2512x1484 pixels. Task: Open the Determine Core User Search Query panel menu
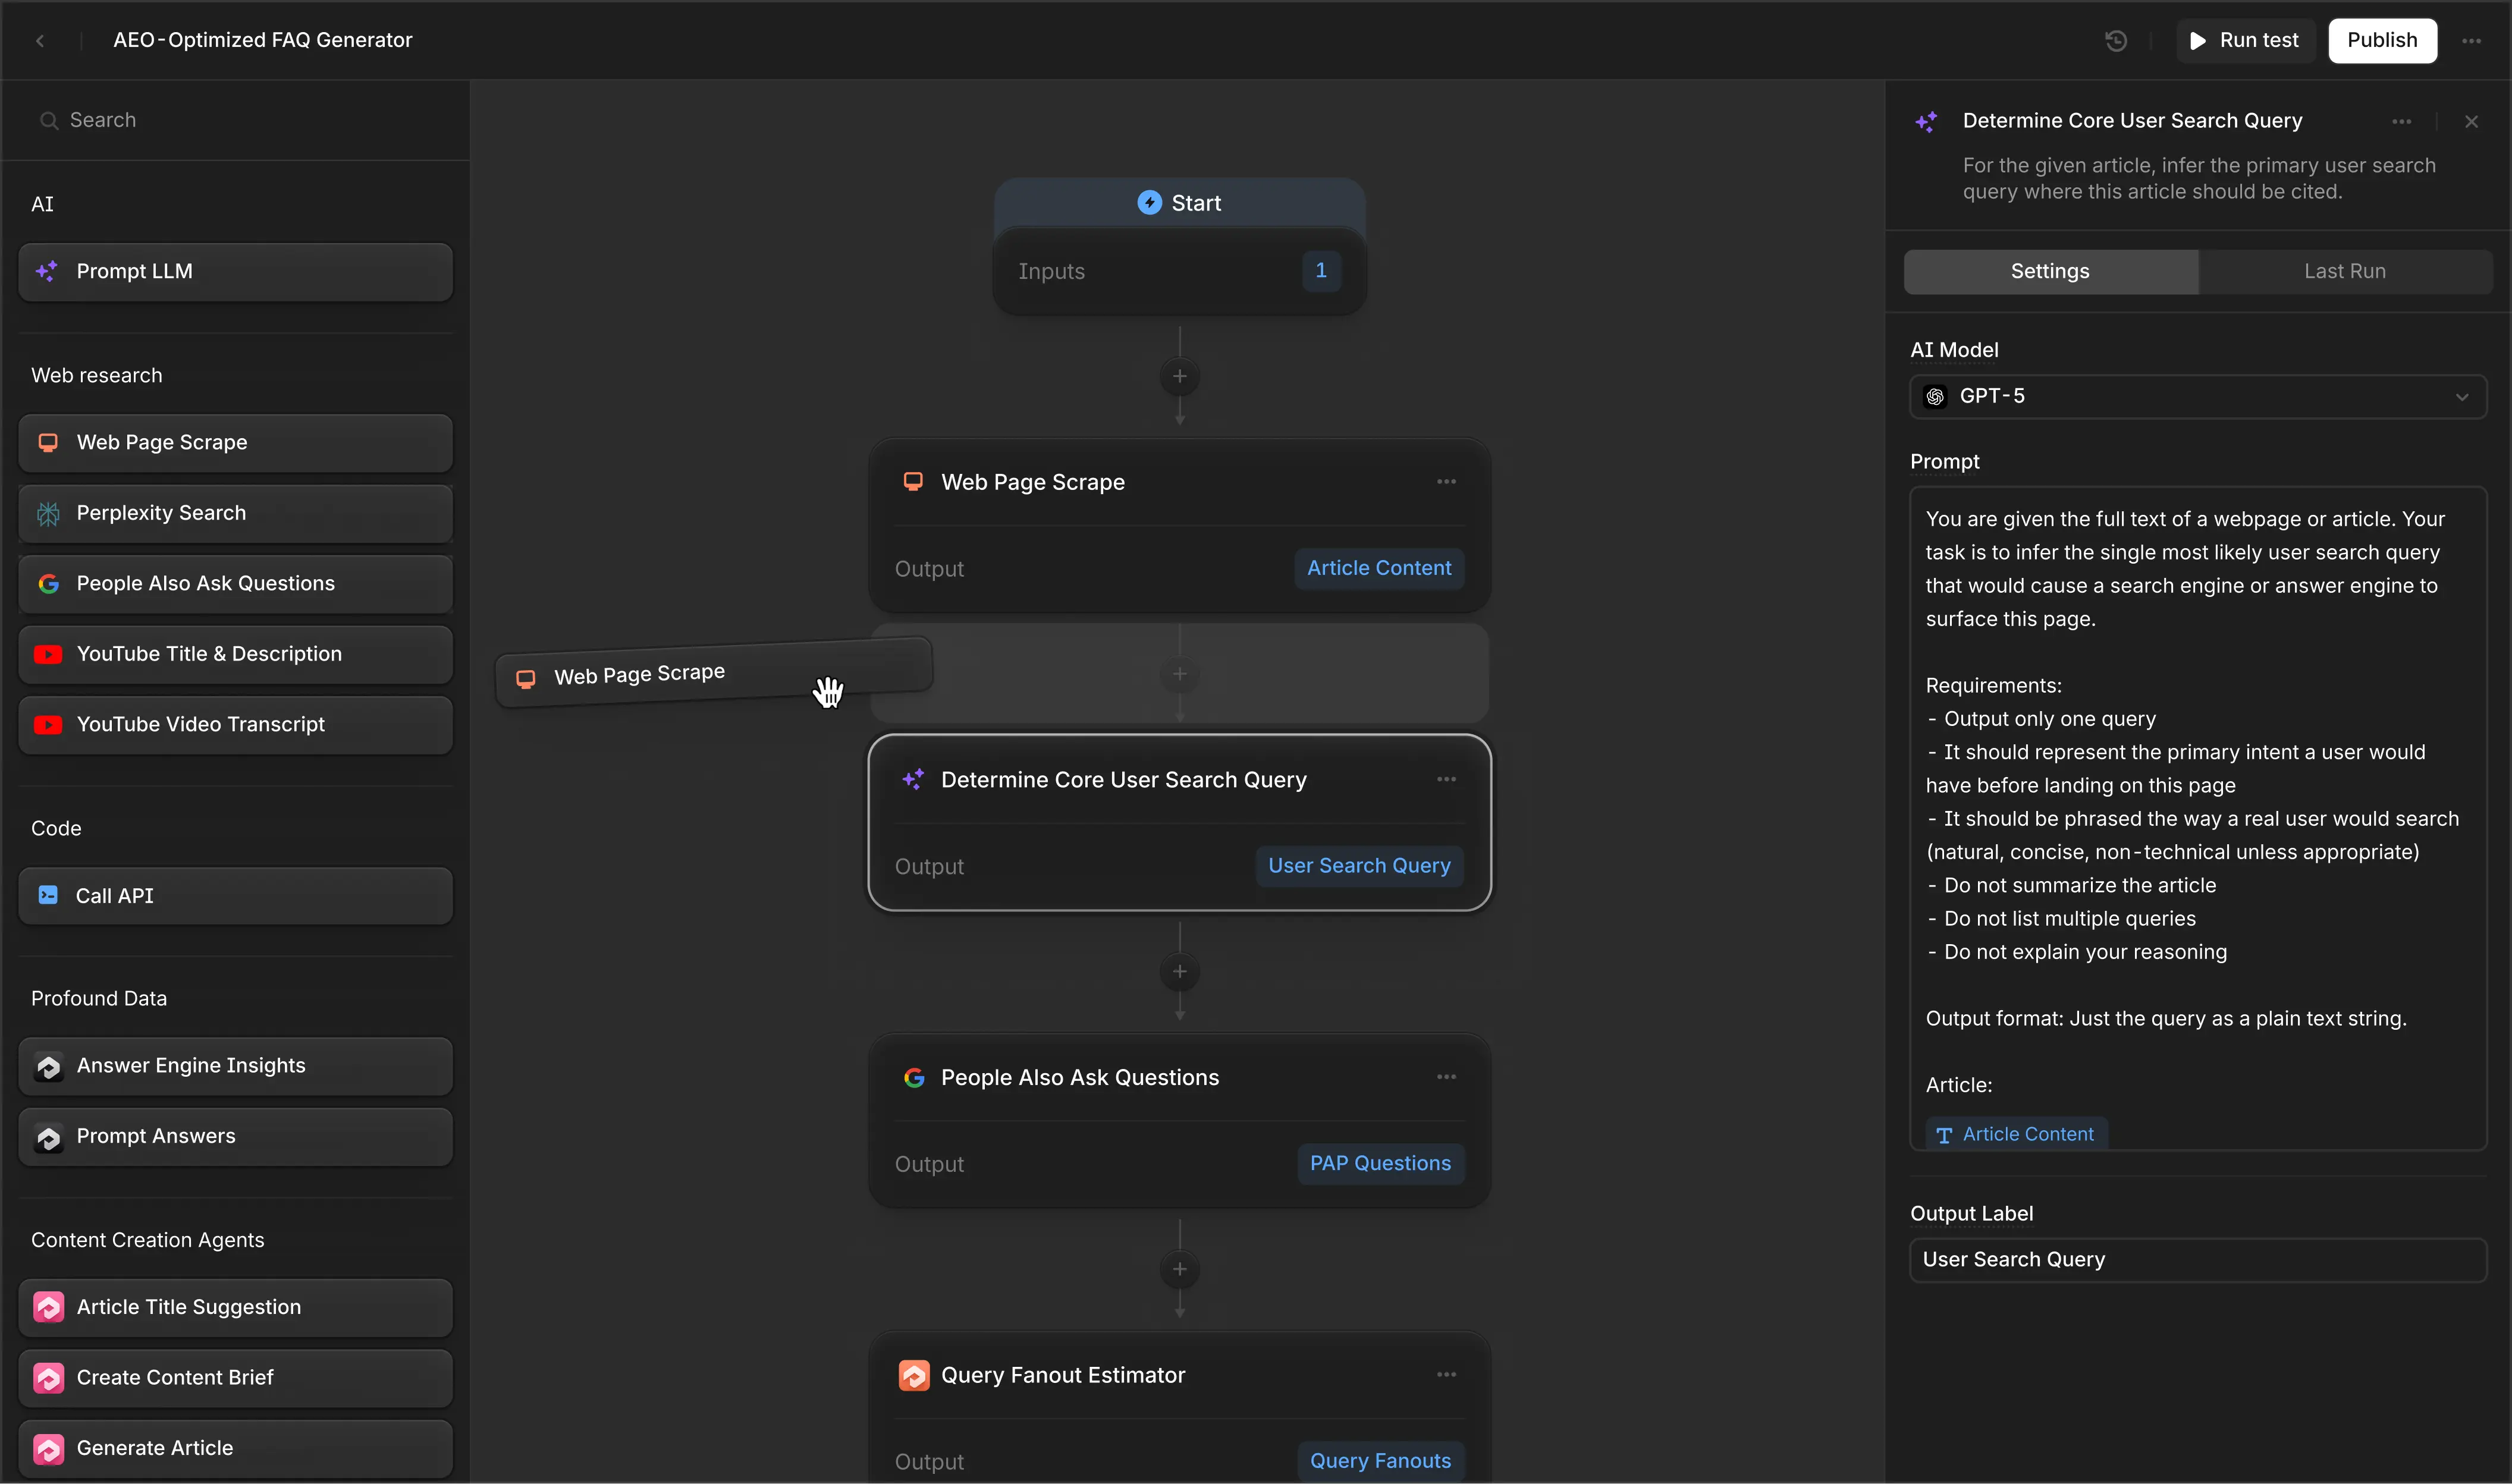[x=2402, y=120]
